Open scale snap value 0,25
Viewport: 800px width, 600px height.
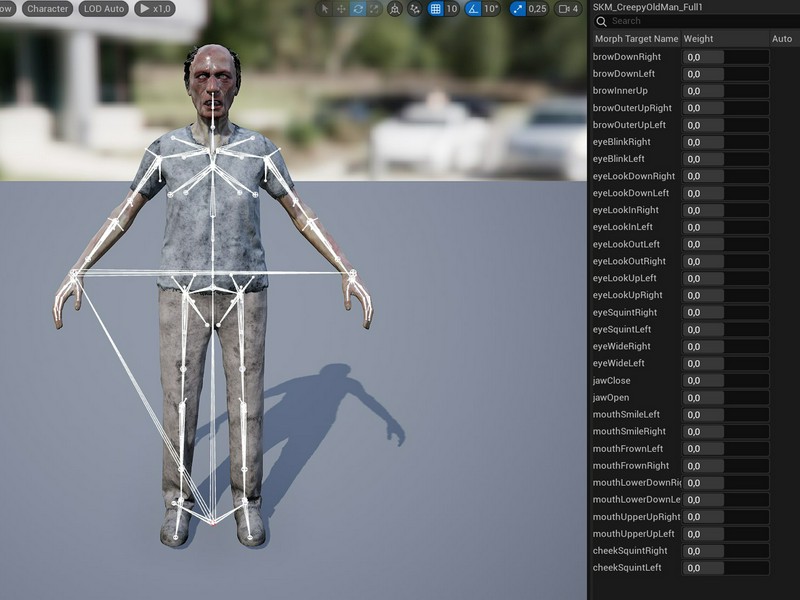point(538,9)
